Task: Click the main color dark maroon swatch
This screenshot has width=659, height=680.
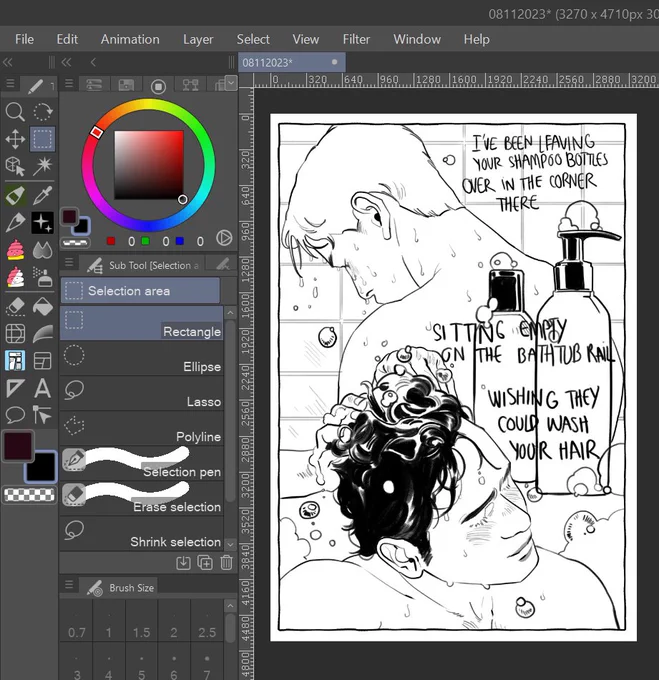Action: 18,446
